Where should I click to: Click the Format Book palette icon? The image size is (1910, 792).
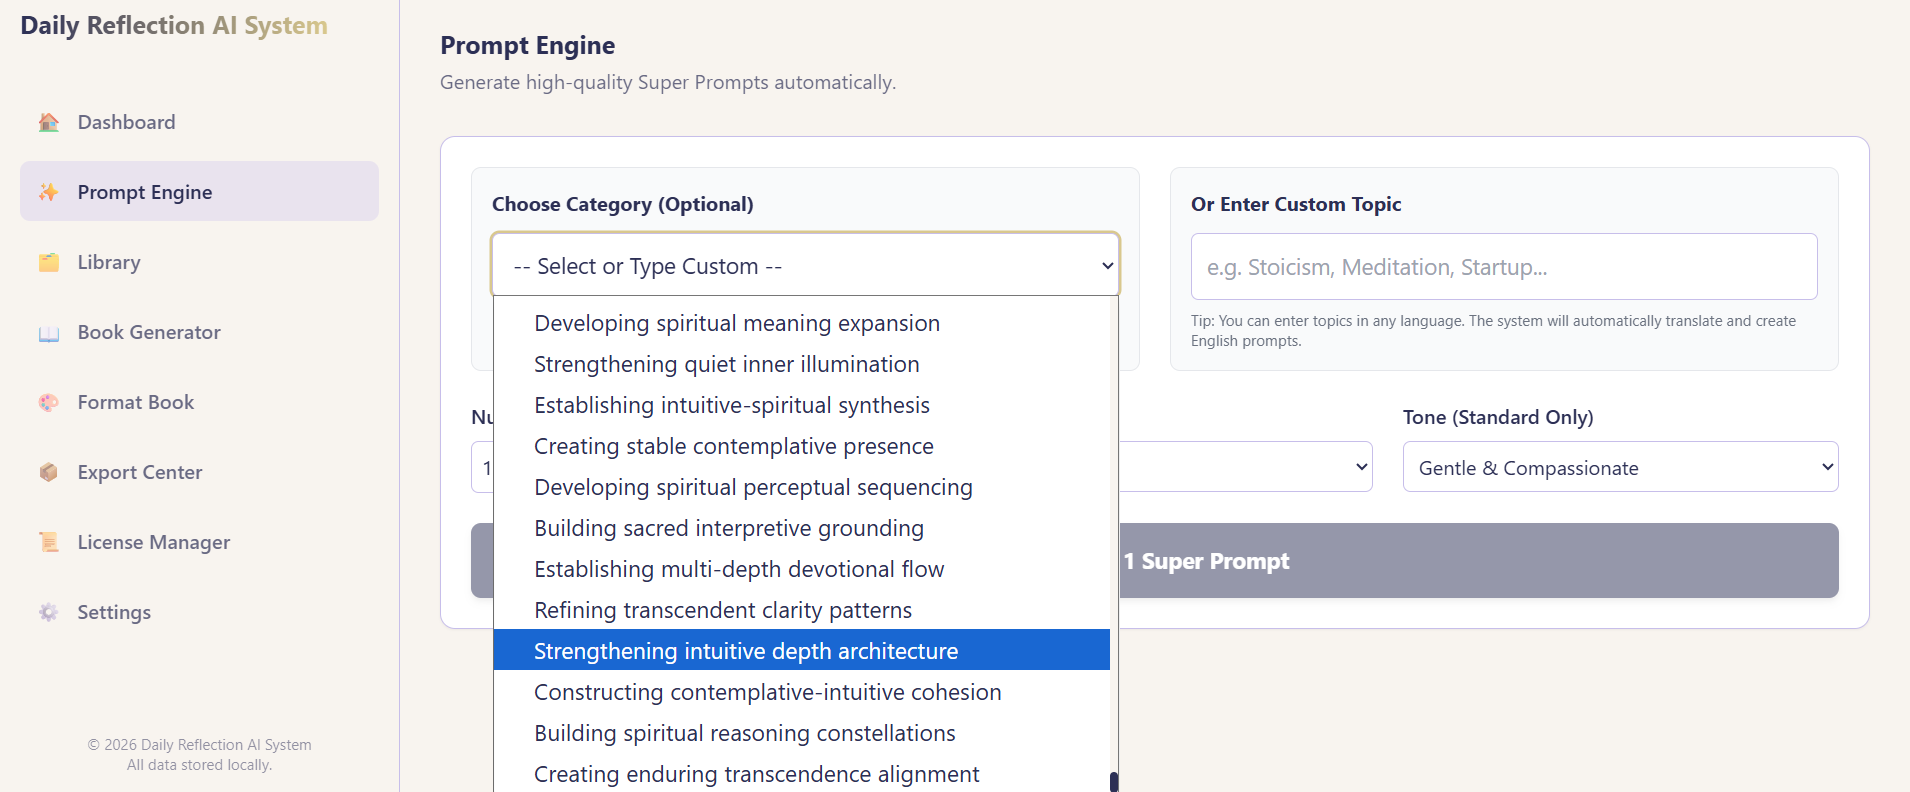coord(49,402)
